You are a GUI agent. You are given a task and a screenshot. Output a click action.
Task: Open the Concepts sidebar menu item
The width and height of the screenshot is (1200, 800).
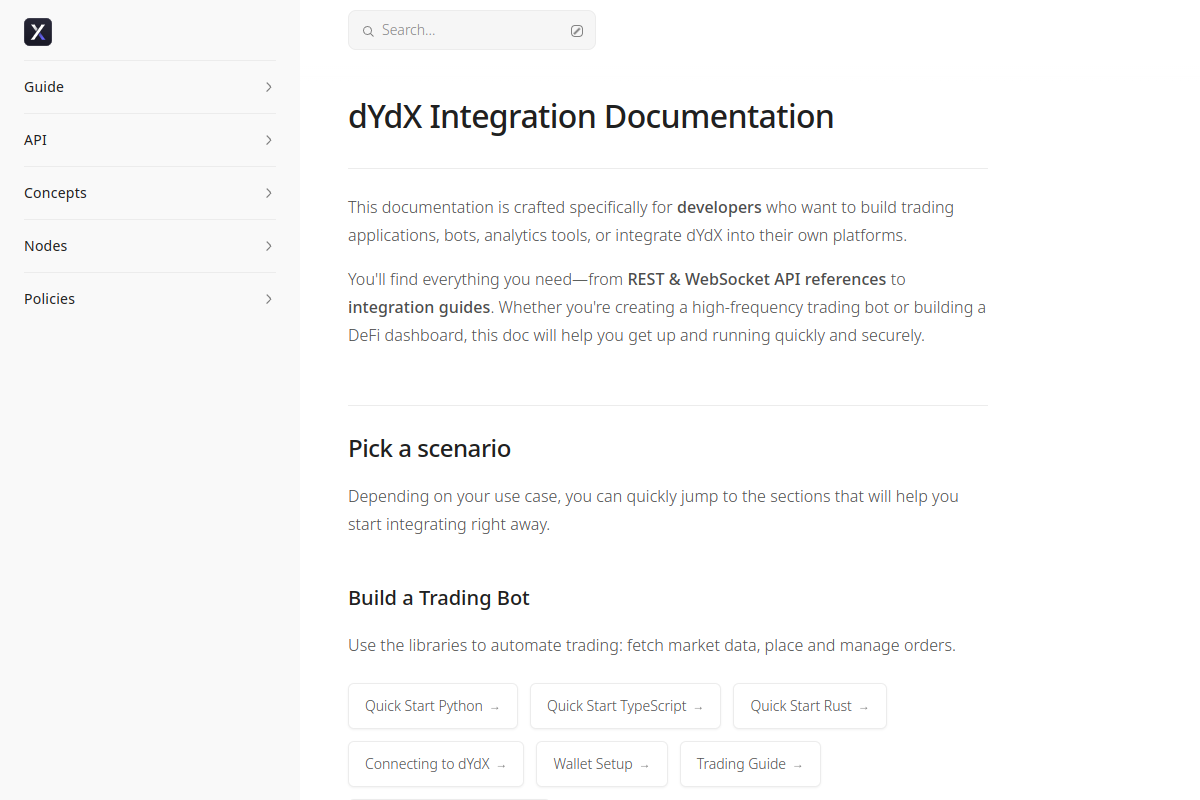150,193
